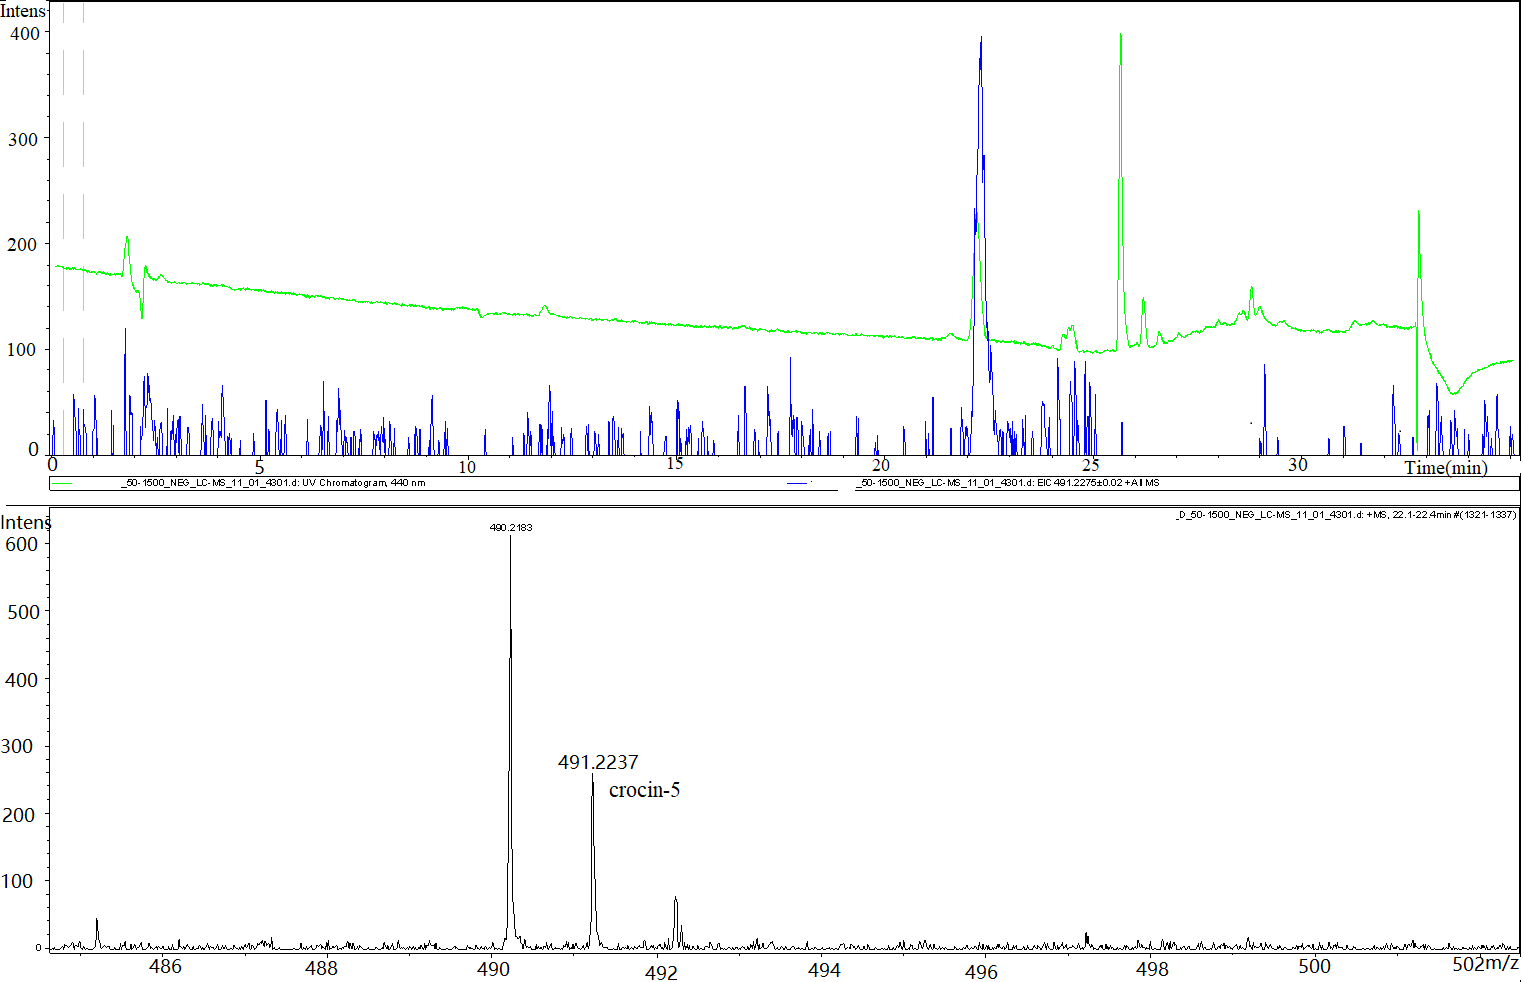Click the Time(min) axis label
Image resolution: width=1524 pixels, height=982 pixels.
pos(1445,467)
